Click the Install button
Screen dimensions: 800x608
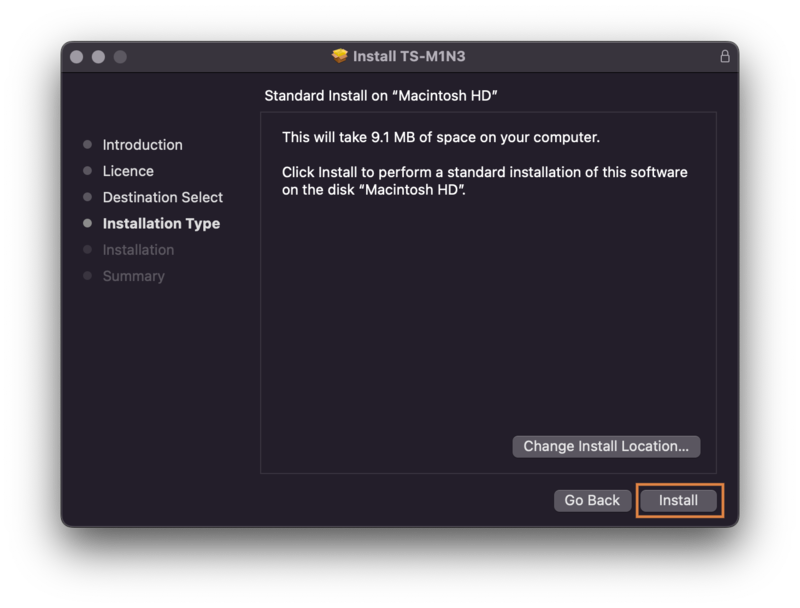pos(678,500)
